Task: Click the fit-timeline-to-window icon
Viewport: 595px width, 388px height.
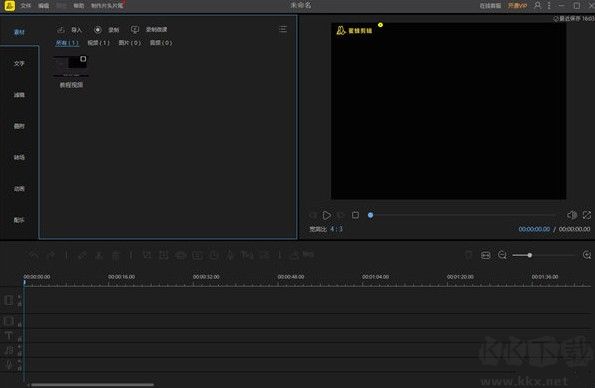Action: tap(486, 255)
